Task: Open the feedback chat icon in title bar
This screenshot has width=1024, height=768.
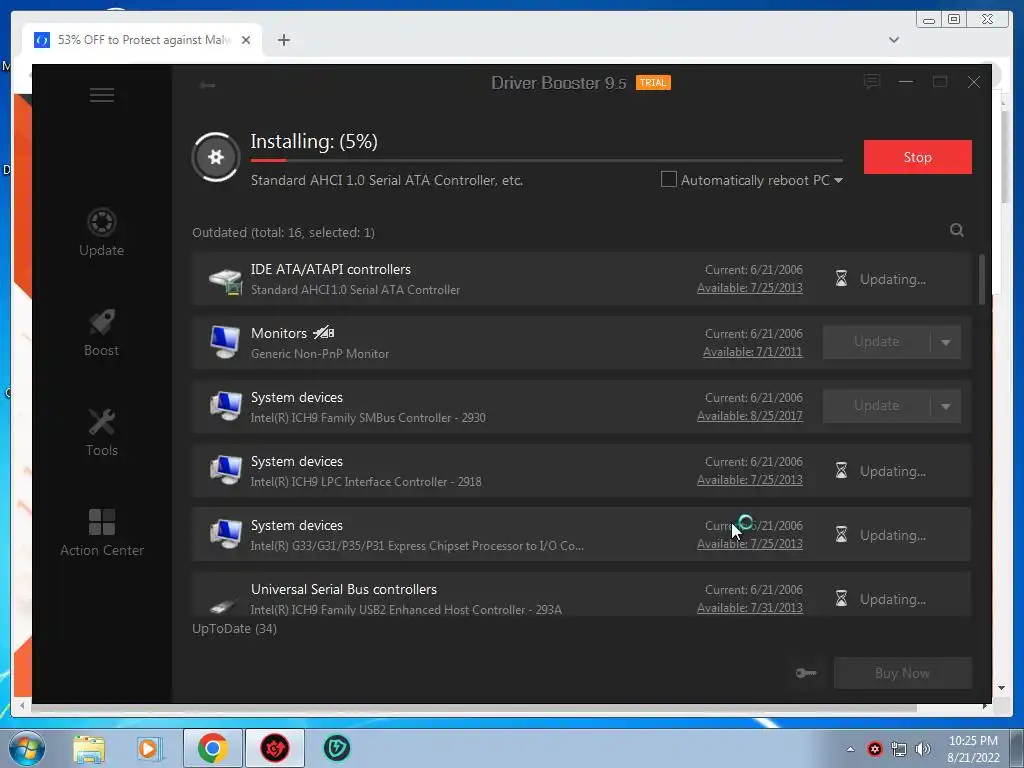Action: click(x=871, y=82)
